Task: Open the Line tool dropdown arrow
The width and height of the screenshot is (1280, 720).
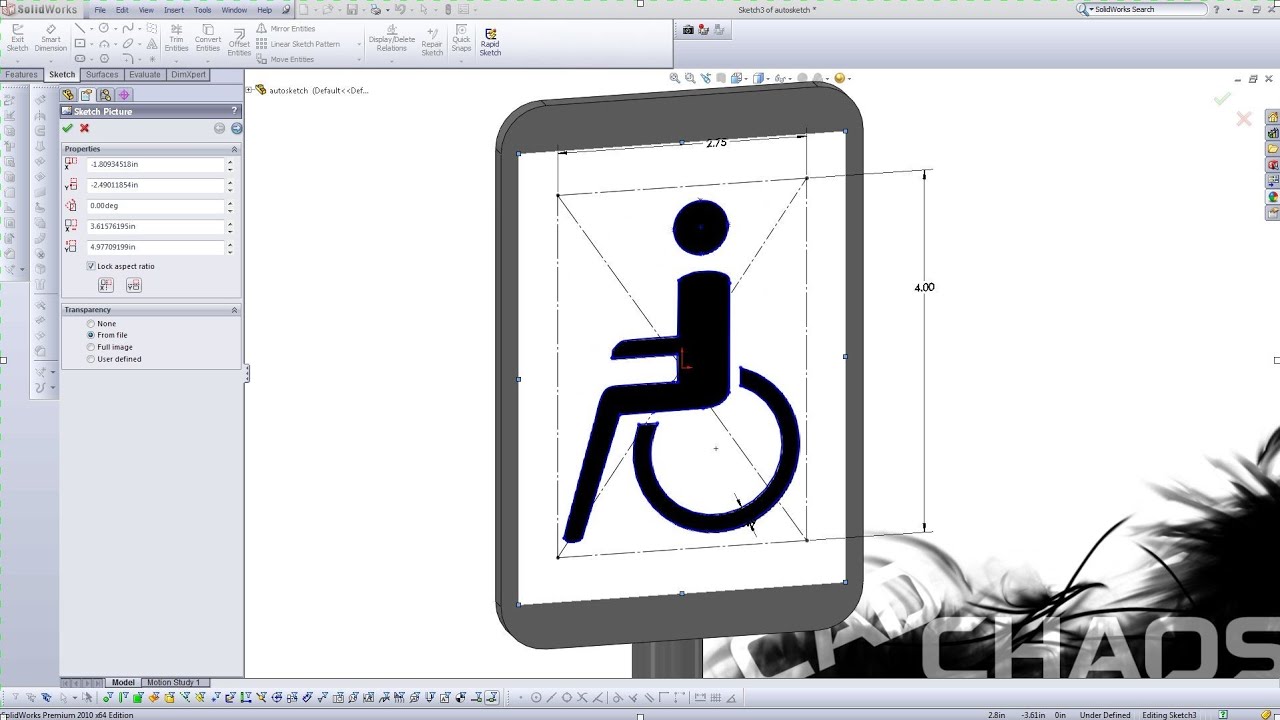Action: click(91, 29)
